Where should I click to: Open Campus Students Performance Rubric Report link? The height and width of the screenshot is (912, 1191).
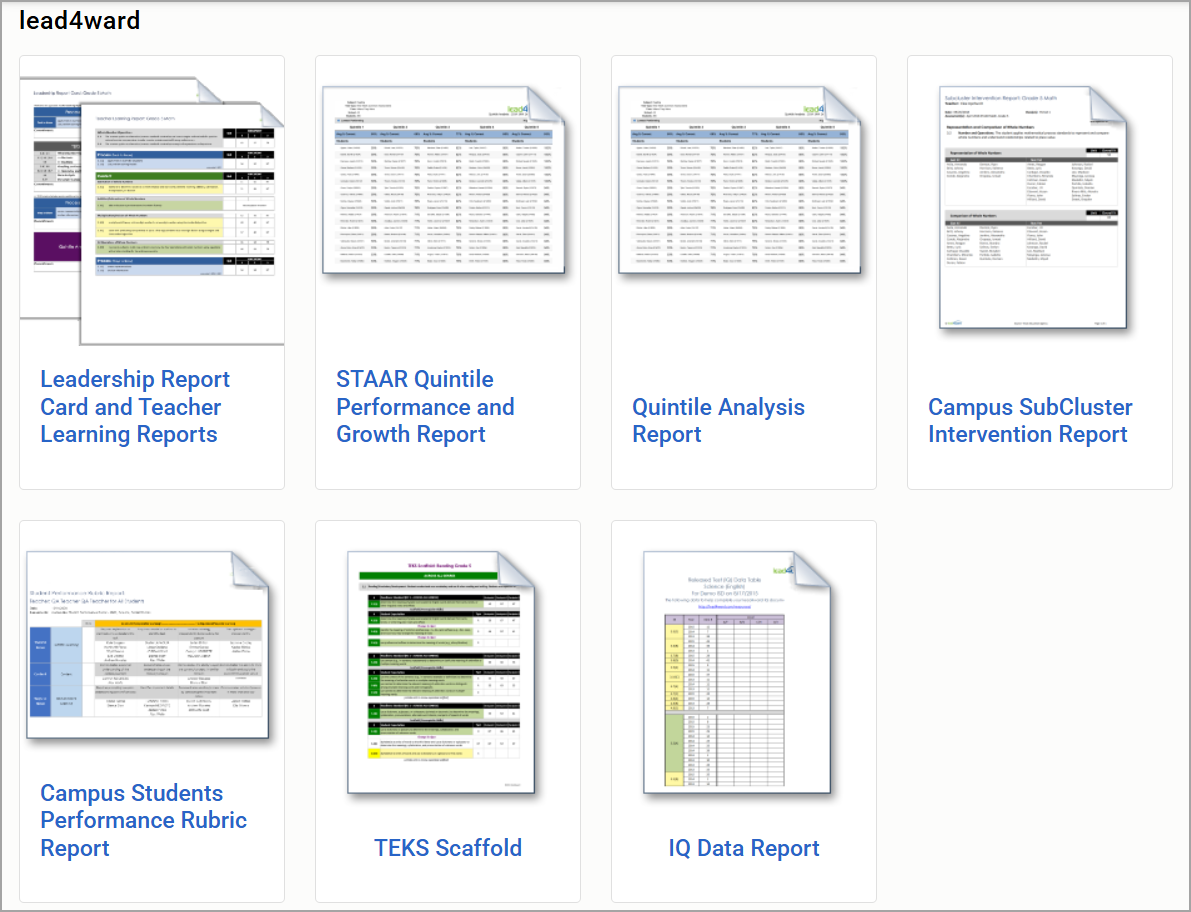coord(144,820)
